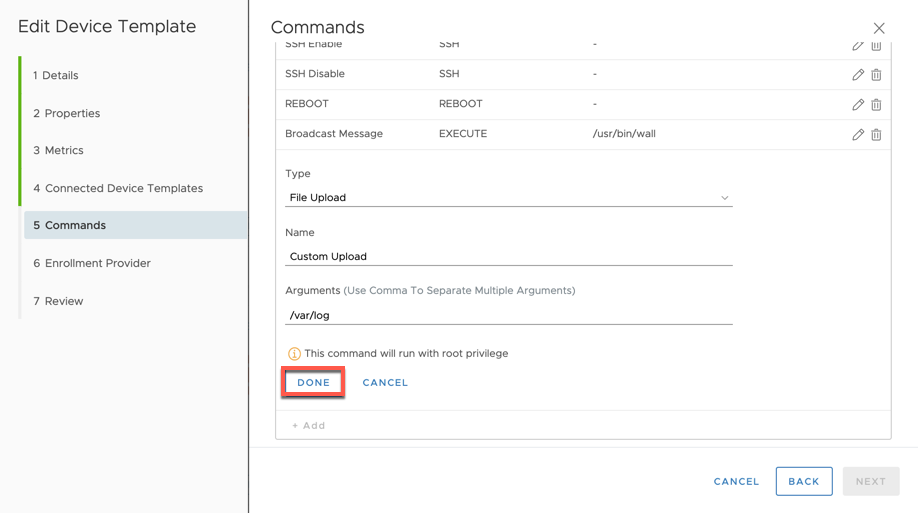Click the BACK button

point(804,481)
